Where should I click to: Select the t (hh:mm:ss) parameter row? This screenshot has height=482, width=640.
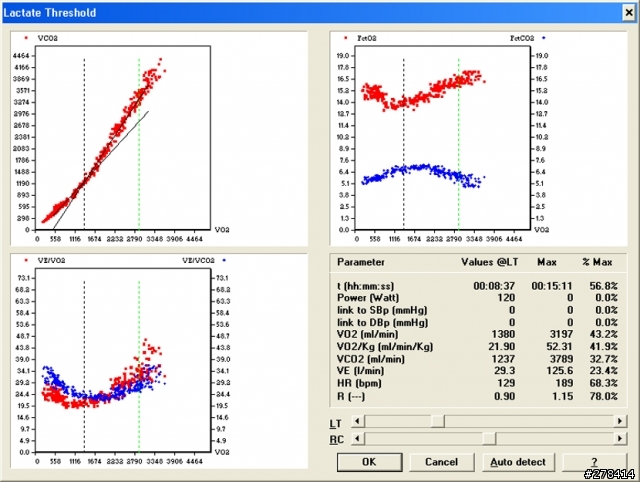[x=478, y=286]
